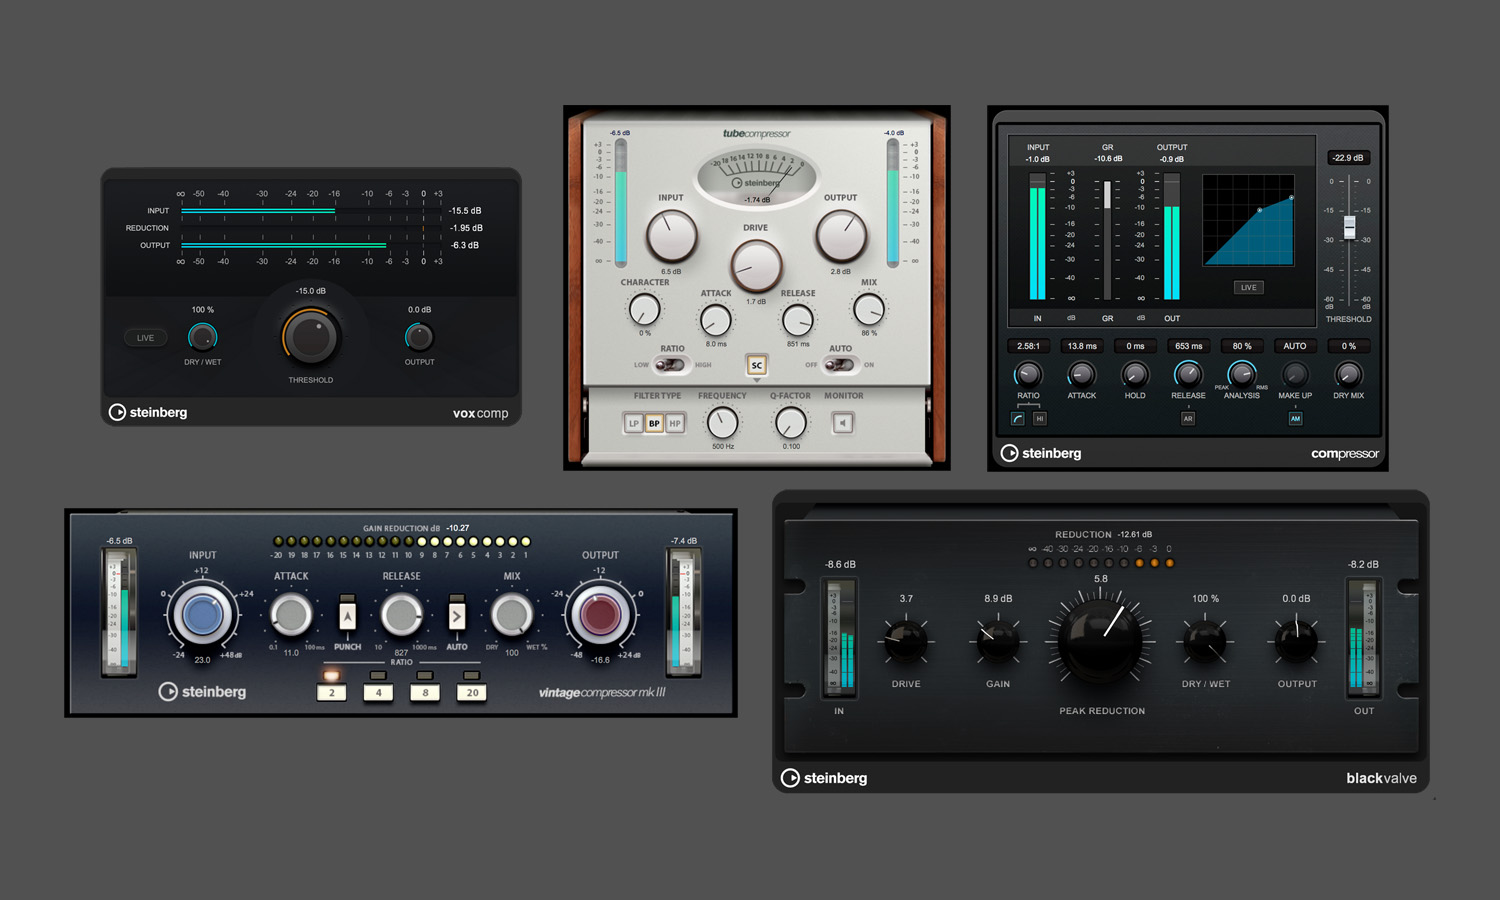
Task: Edit the 0 ms hold value field
Action: [x=1135, y=346]
